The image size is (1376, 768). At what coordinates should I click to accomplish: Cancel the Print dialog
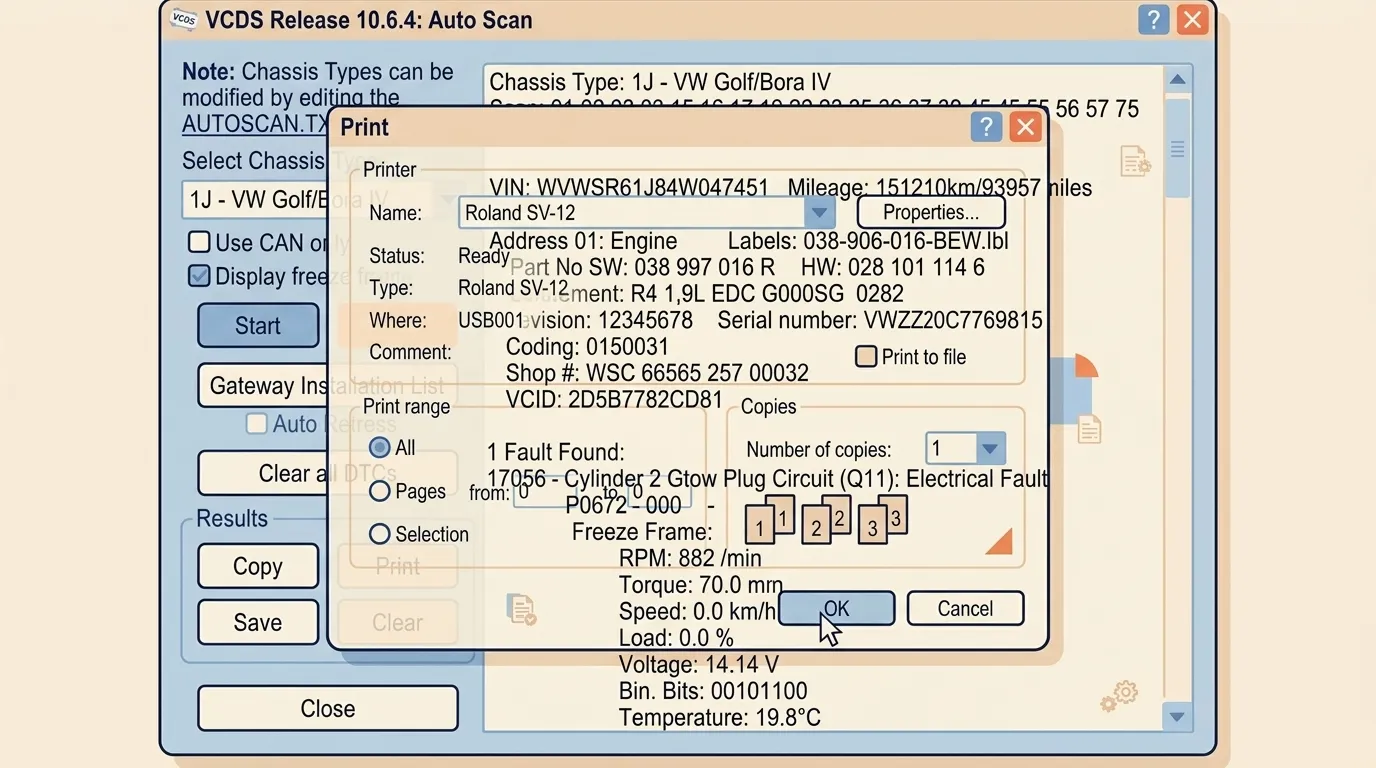pyautogui.click(x=965, y=608)
